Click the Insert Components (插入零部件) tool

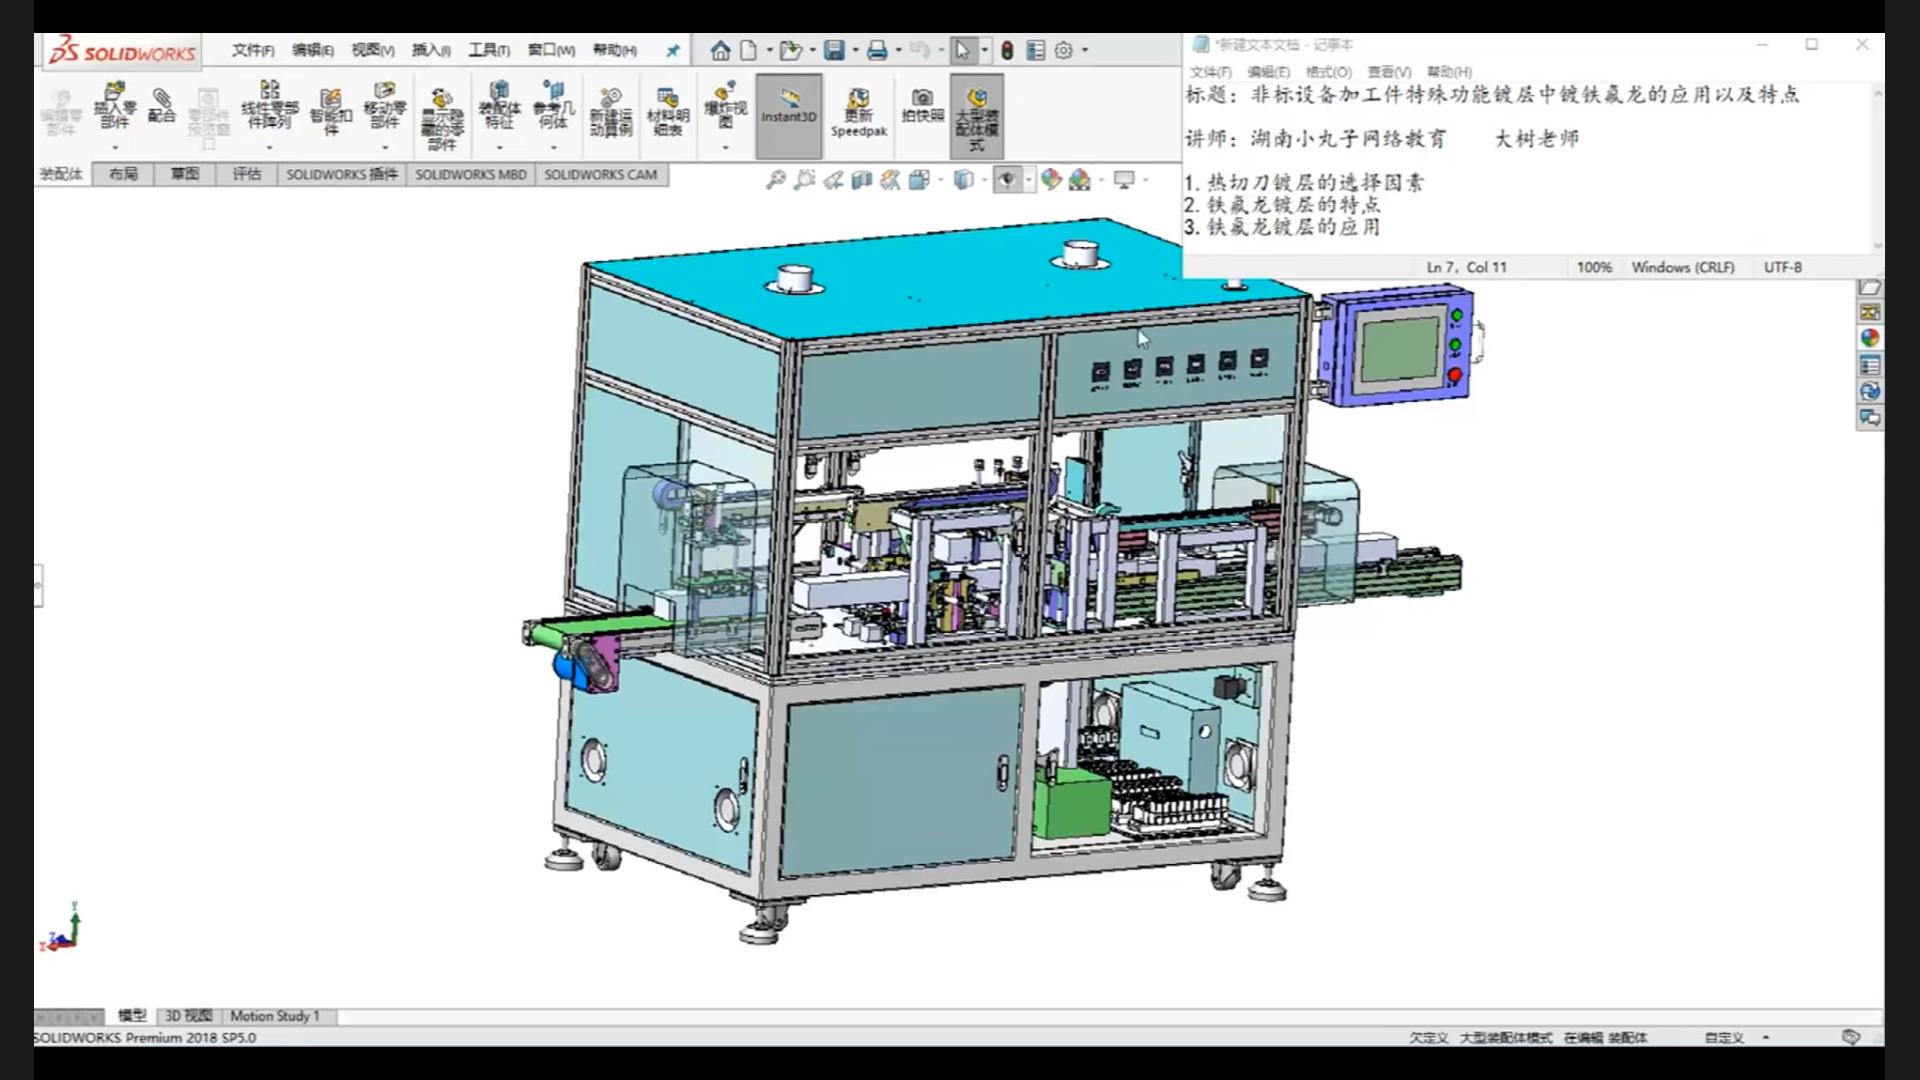115,106
